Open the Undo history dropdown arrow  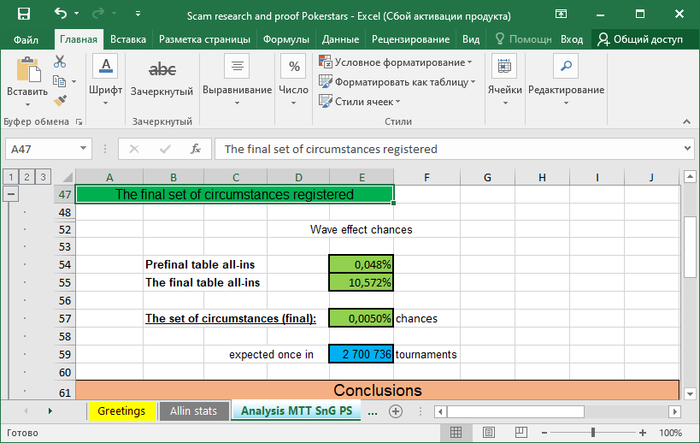(76, 13)
